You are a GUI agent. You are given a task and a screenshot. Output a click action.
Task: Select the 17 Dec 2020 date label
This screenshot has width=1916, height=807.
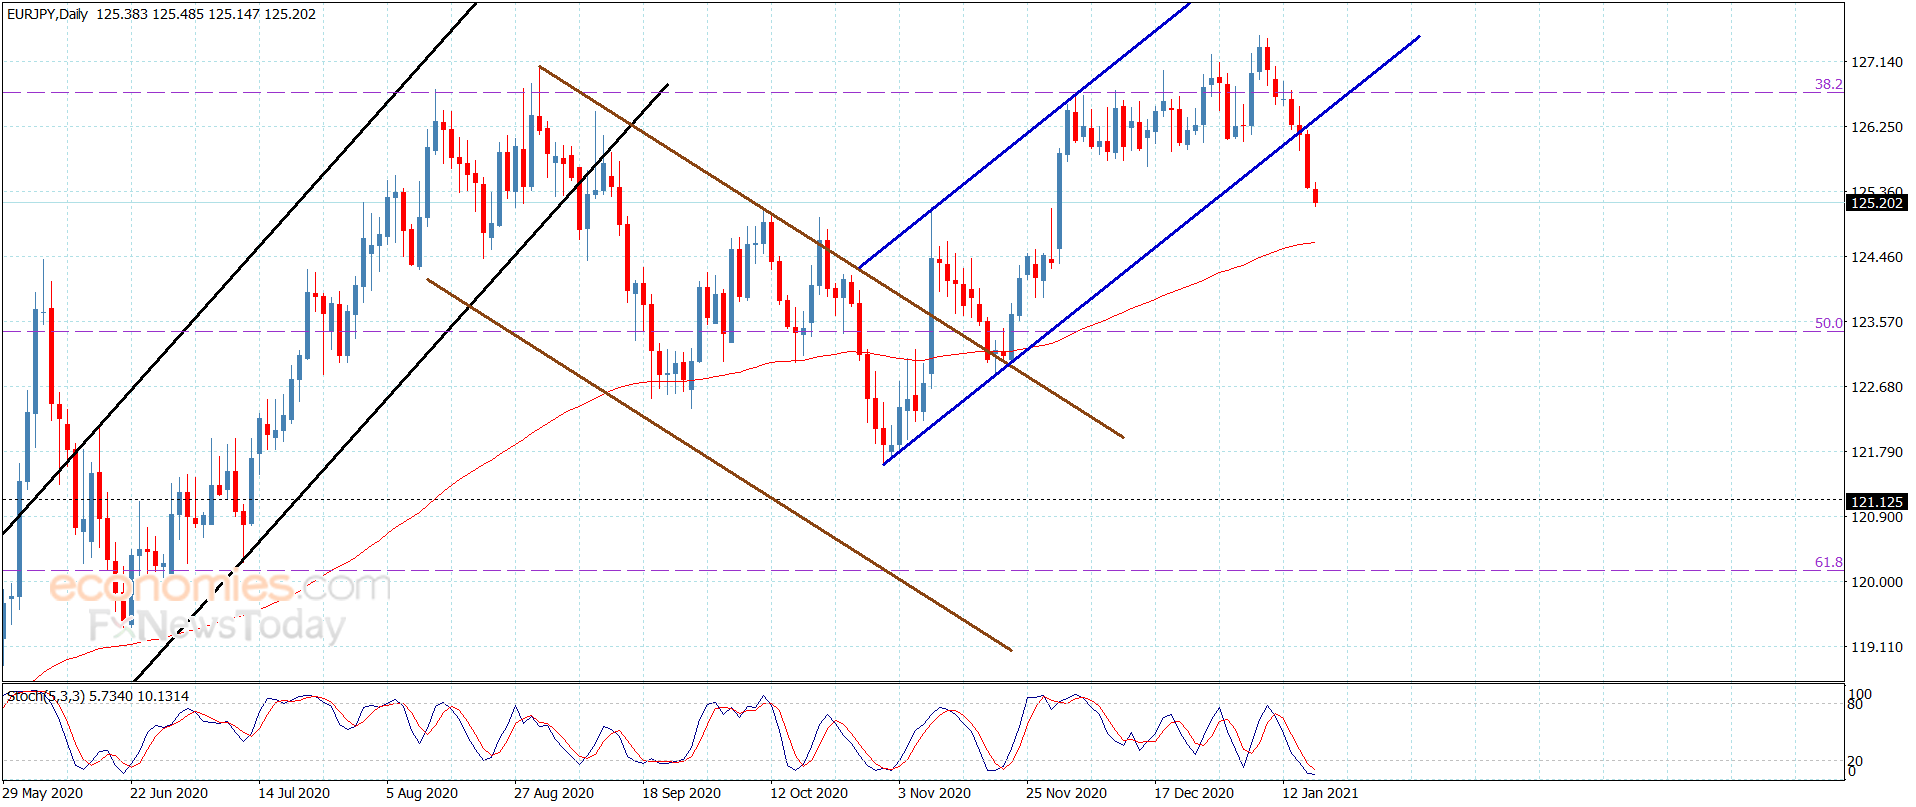(x=1194, y=793)
